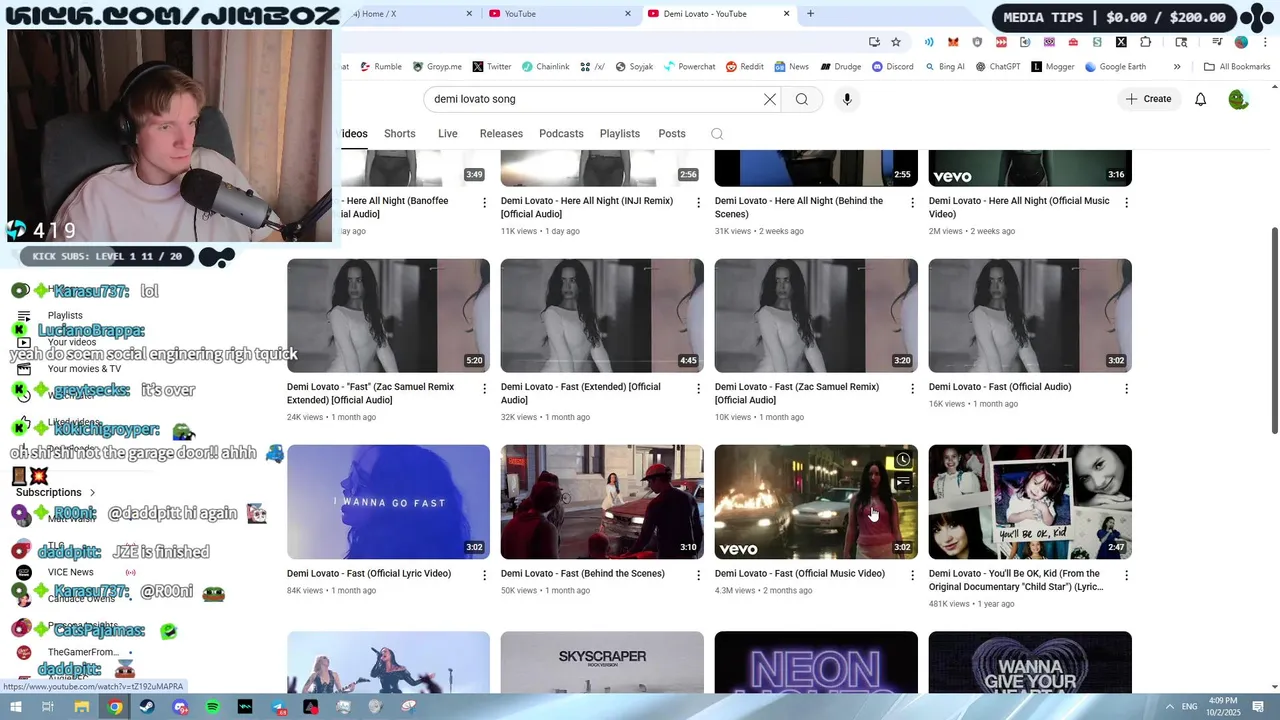Switch to the Releases tab
The height and width of the screenshot is (720, 1280).
pyautogui.click(x=501, y=134)
